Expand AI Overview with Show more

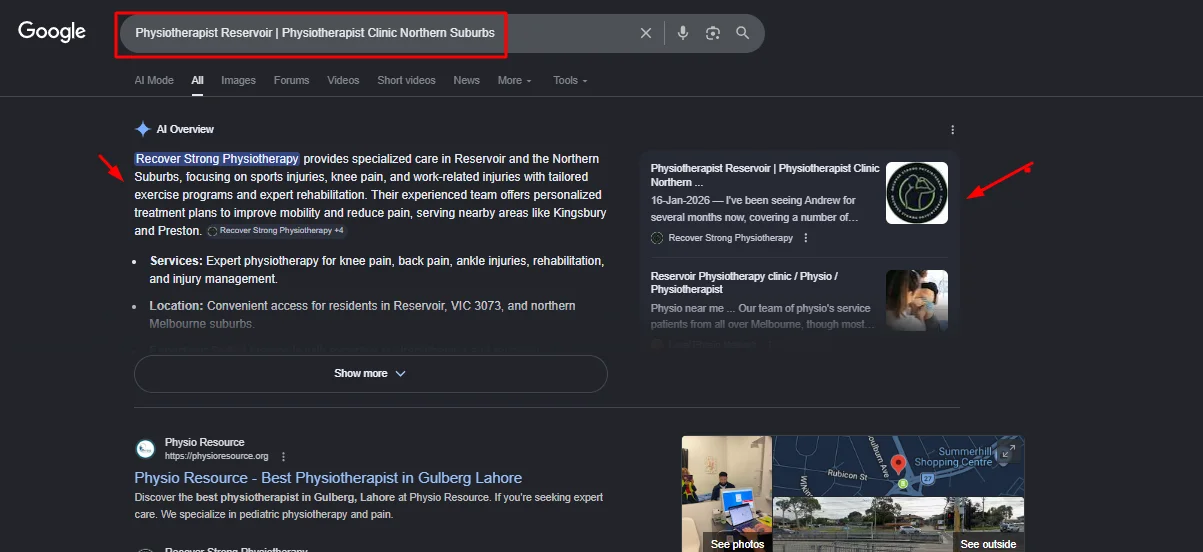(370, 373)
